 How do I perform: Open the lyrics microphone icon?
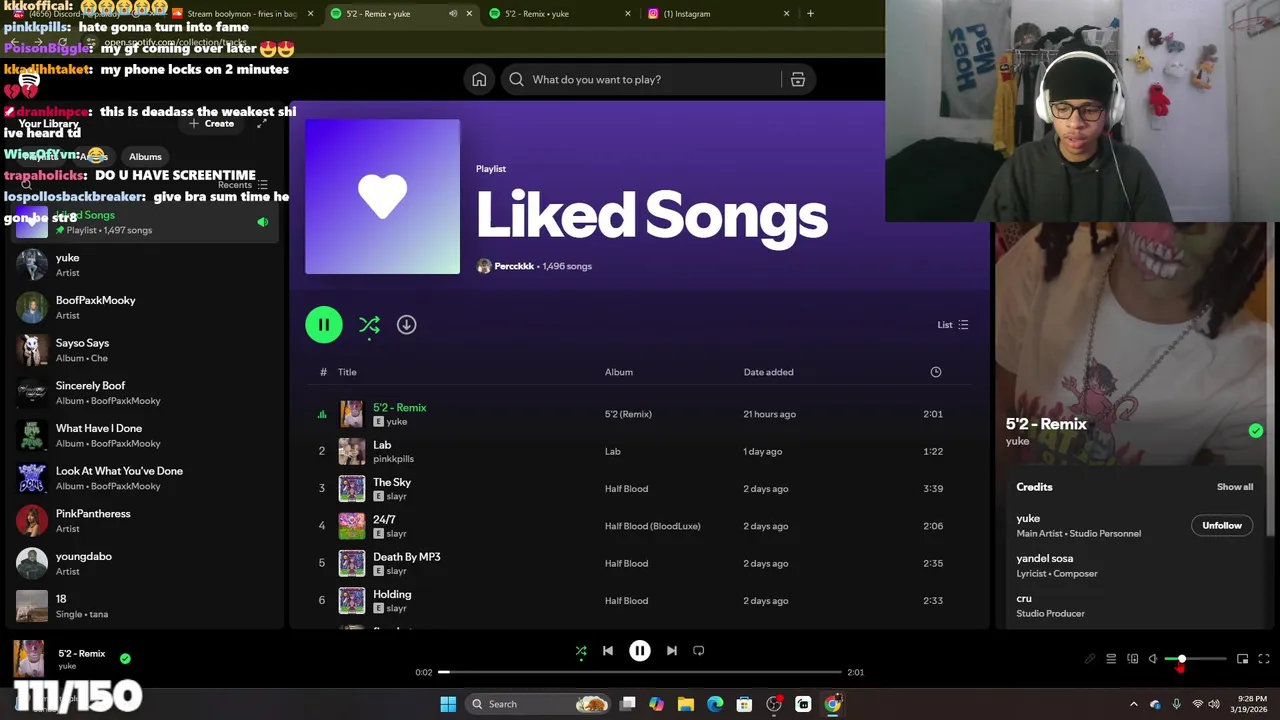[x=1090, y=659]
